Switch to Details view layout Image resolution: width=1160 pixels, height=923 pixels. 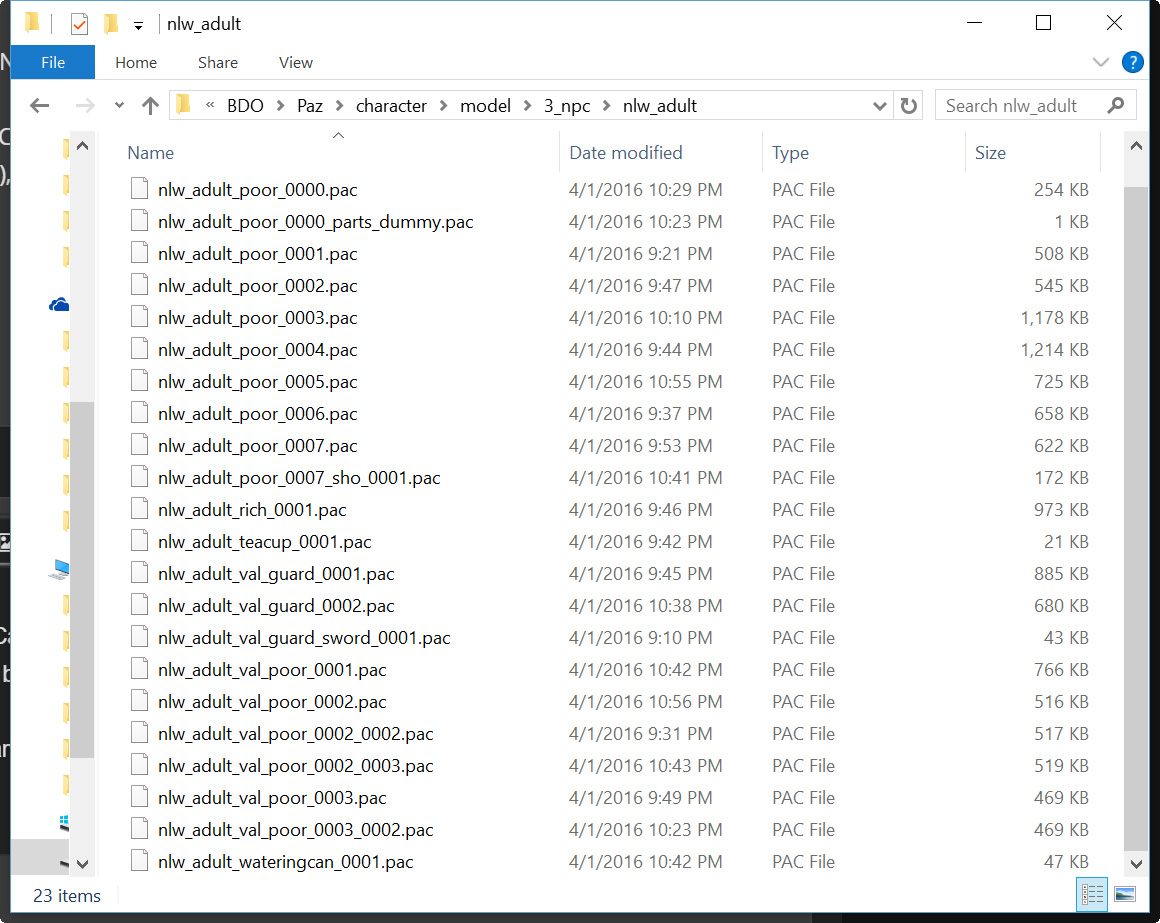click(1092, 894)
